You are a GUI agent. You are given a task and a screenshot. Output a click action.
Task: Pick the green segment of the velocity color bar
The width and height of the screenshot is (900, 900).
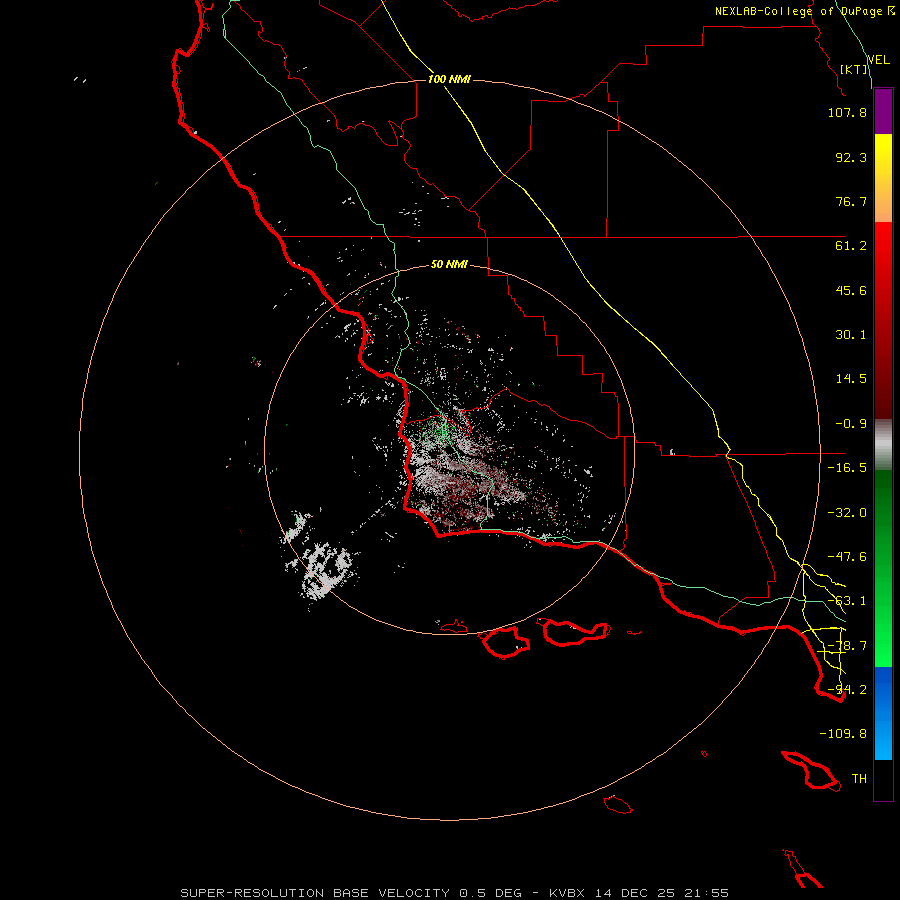pyautogui.click(x=883, y=568)
